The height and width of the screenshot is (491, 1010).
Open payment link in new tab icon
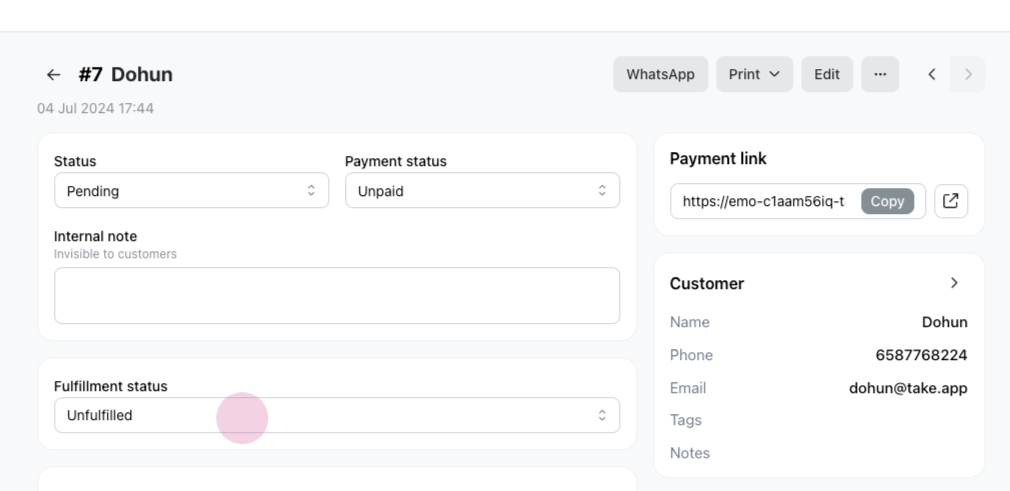pos(951,201)
